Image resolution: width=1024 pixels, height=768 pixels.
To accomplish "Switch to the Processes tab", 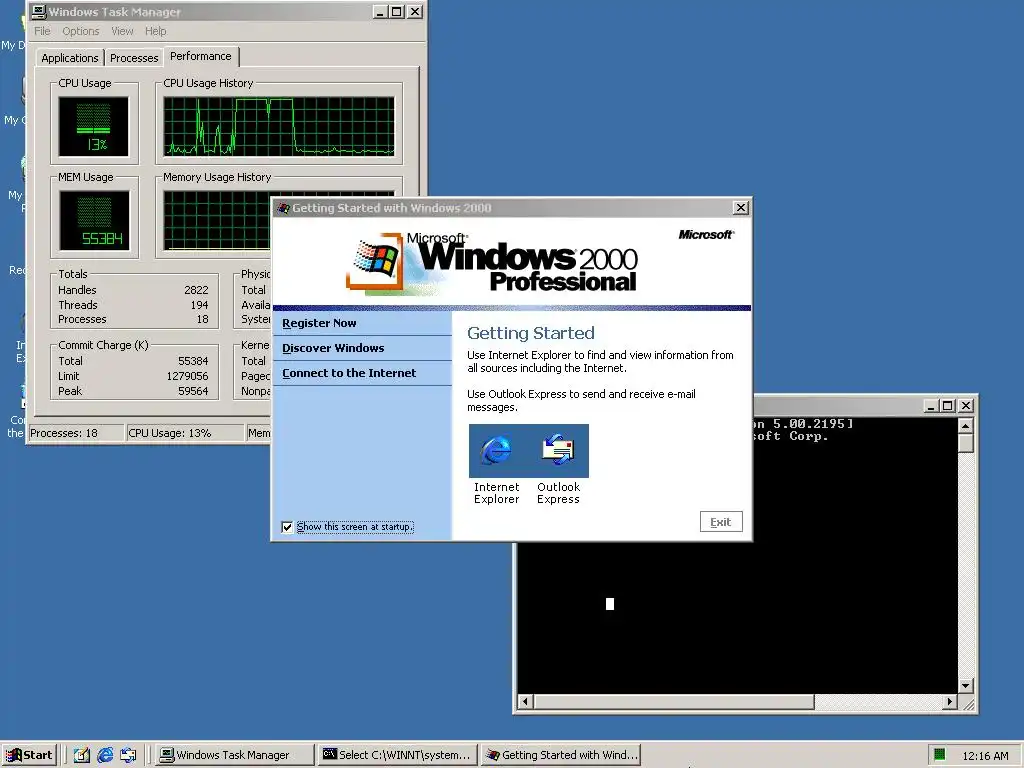I will point(134,58).
